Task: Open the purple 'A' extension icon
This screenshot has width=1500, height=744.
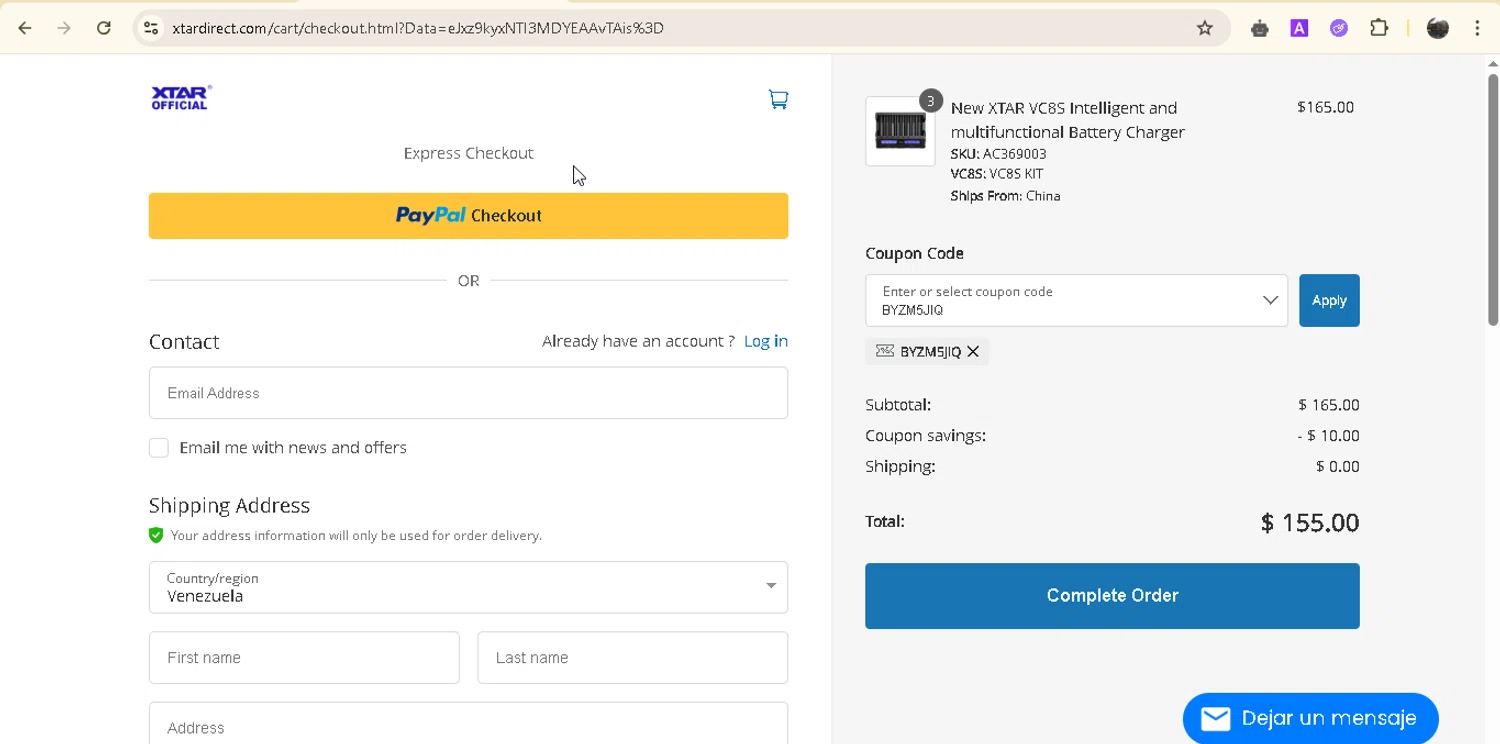Action: click(1299, 28)
